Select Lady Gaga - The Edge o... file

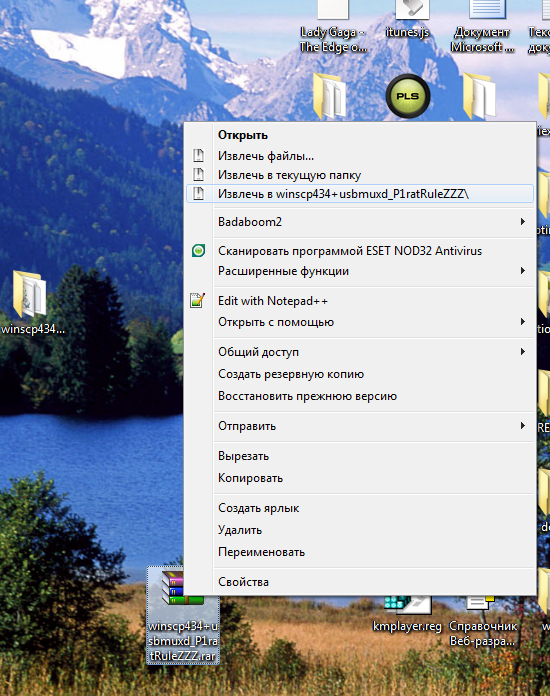[x=333, y=27]
